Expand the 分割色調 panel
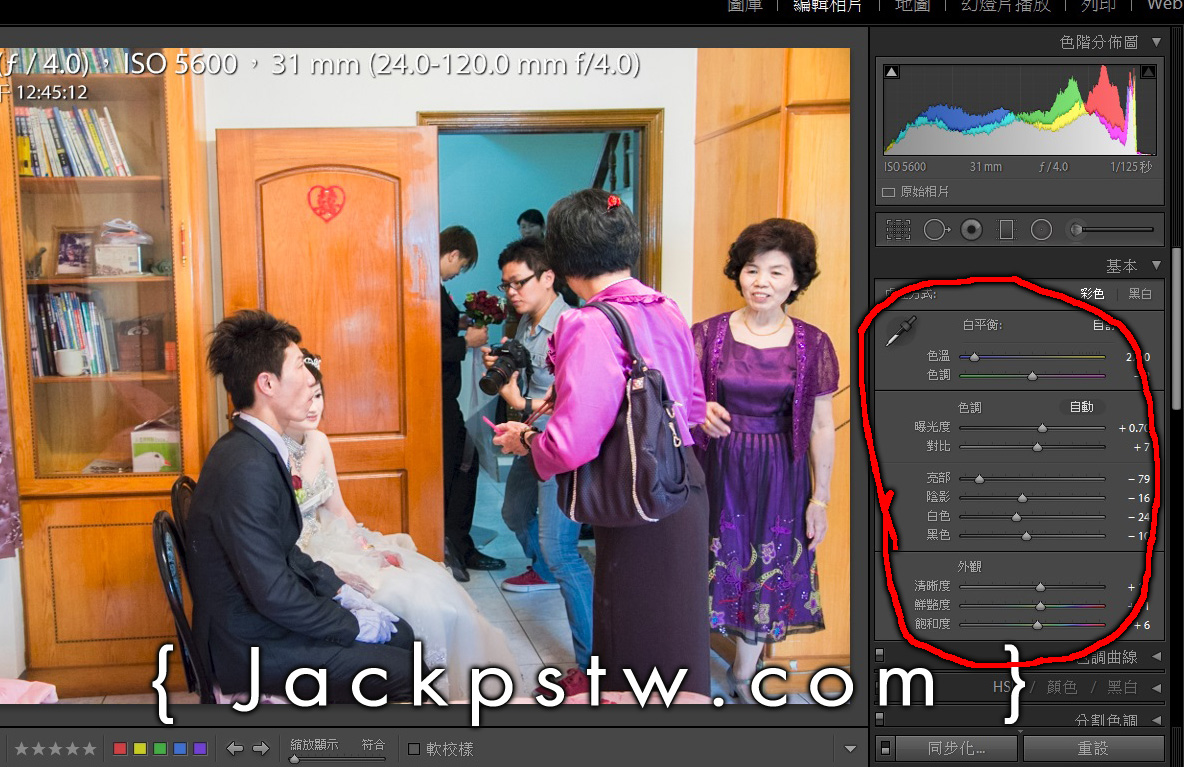 click(x=1156, y=720)
